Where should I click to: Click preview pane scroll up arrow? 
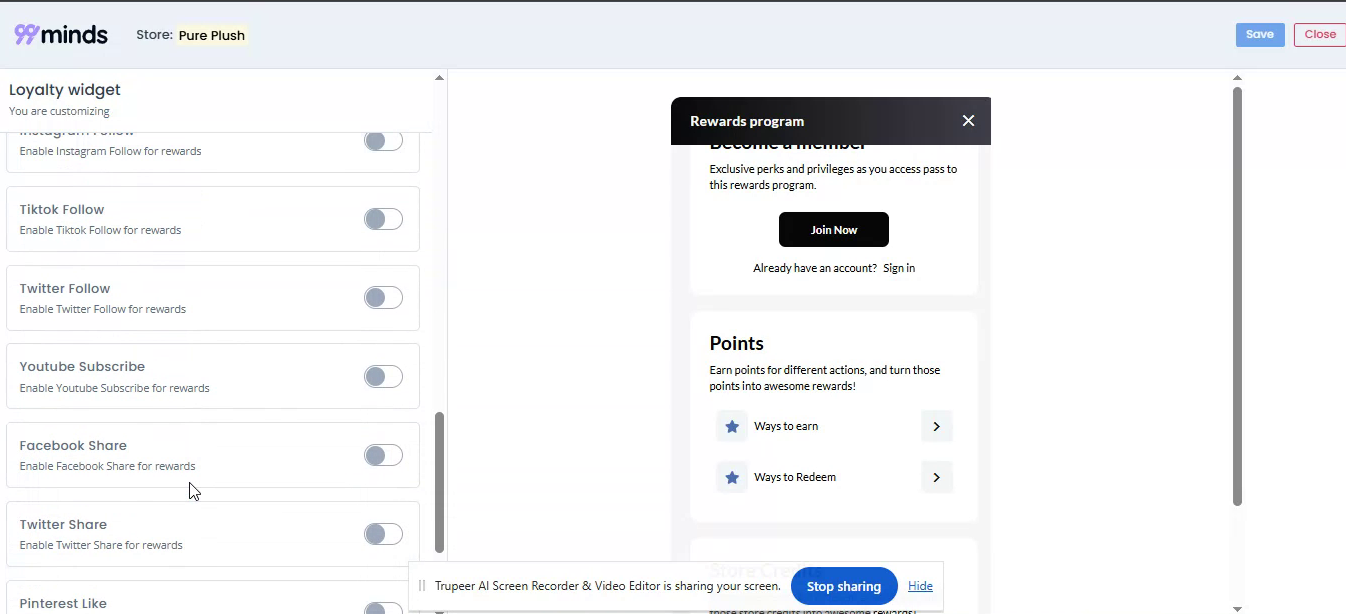point(1237,78)
